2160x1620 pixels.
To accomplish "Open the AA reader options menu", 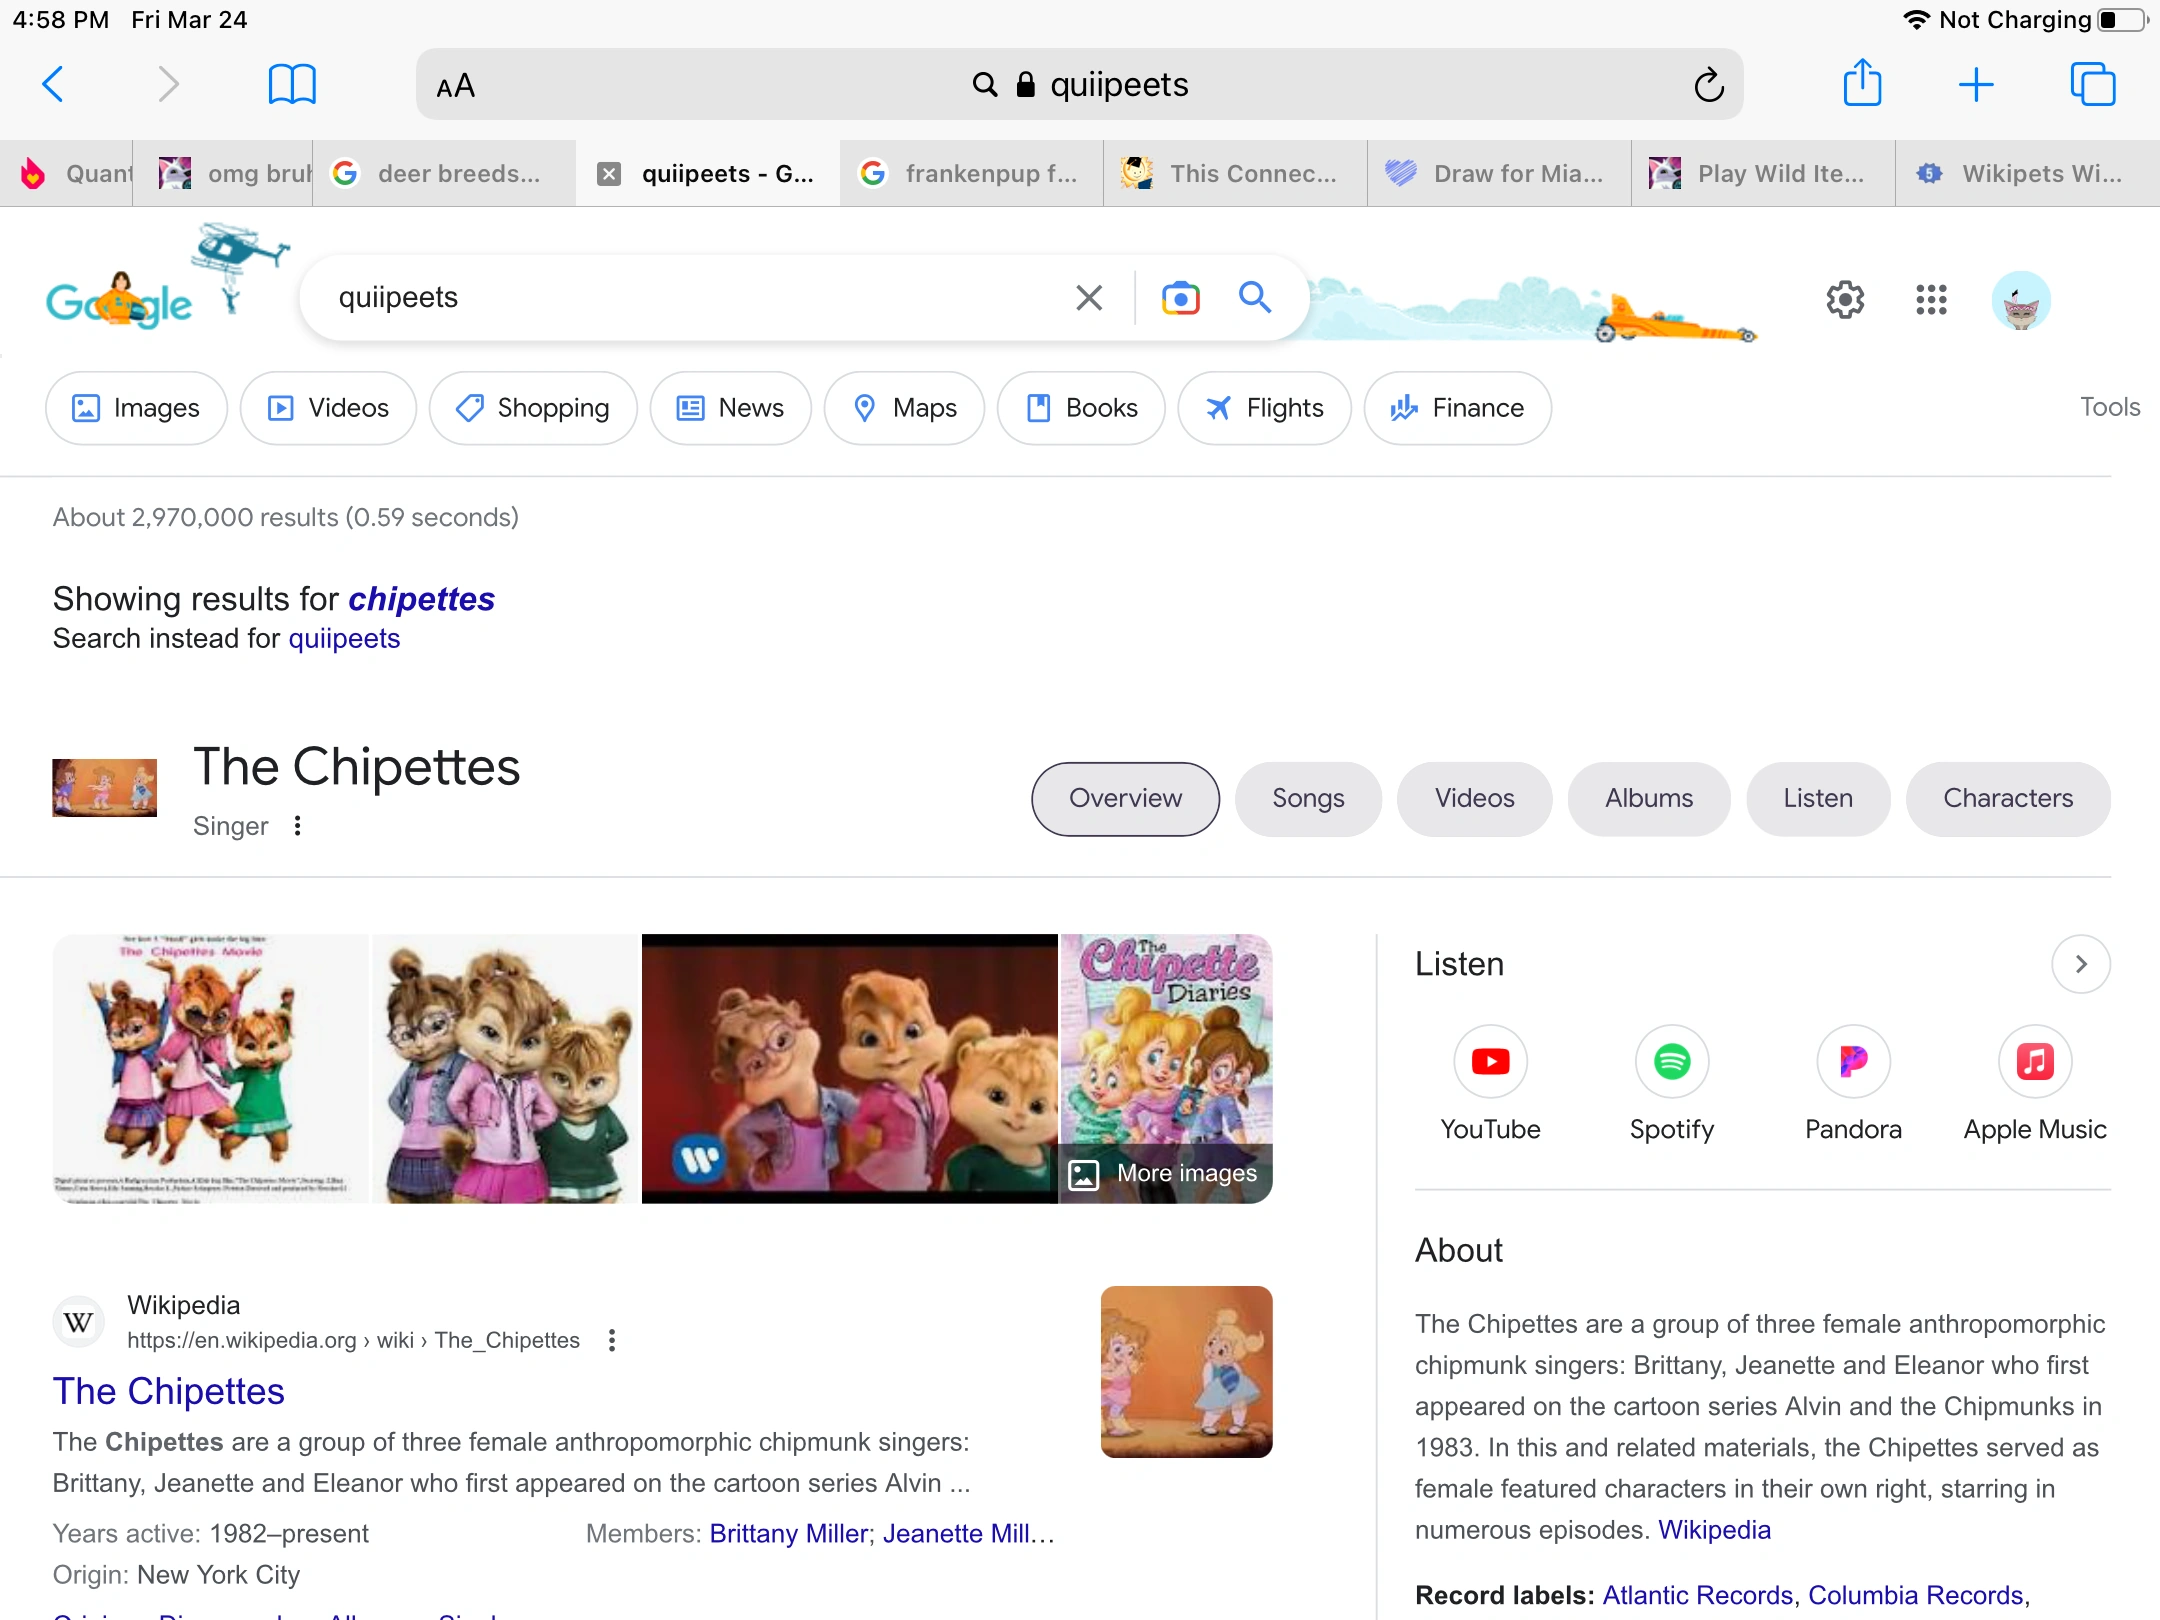I will (x=456, y=86).
